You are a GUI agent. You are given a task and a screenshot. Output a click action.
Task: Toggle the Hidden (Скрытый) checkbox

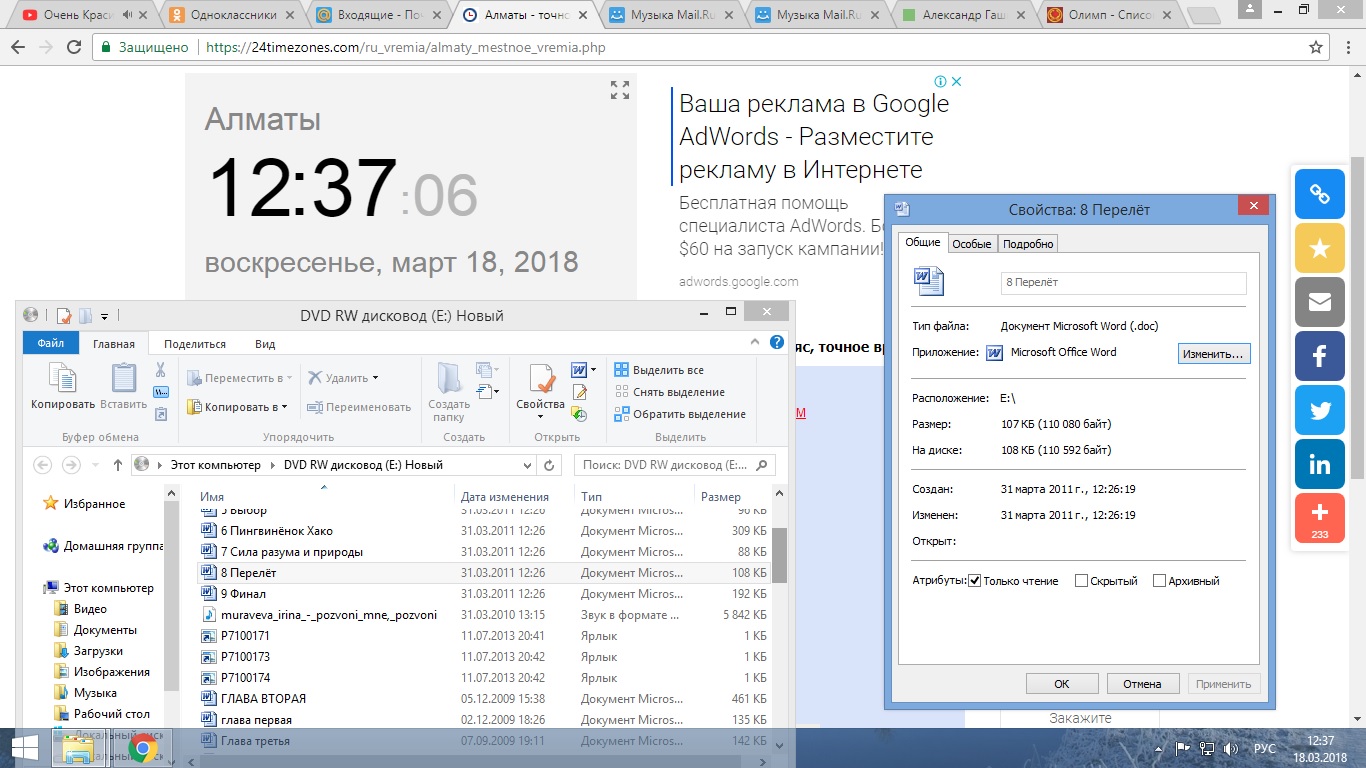coord(1081,581)
